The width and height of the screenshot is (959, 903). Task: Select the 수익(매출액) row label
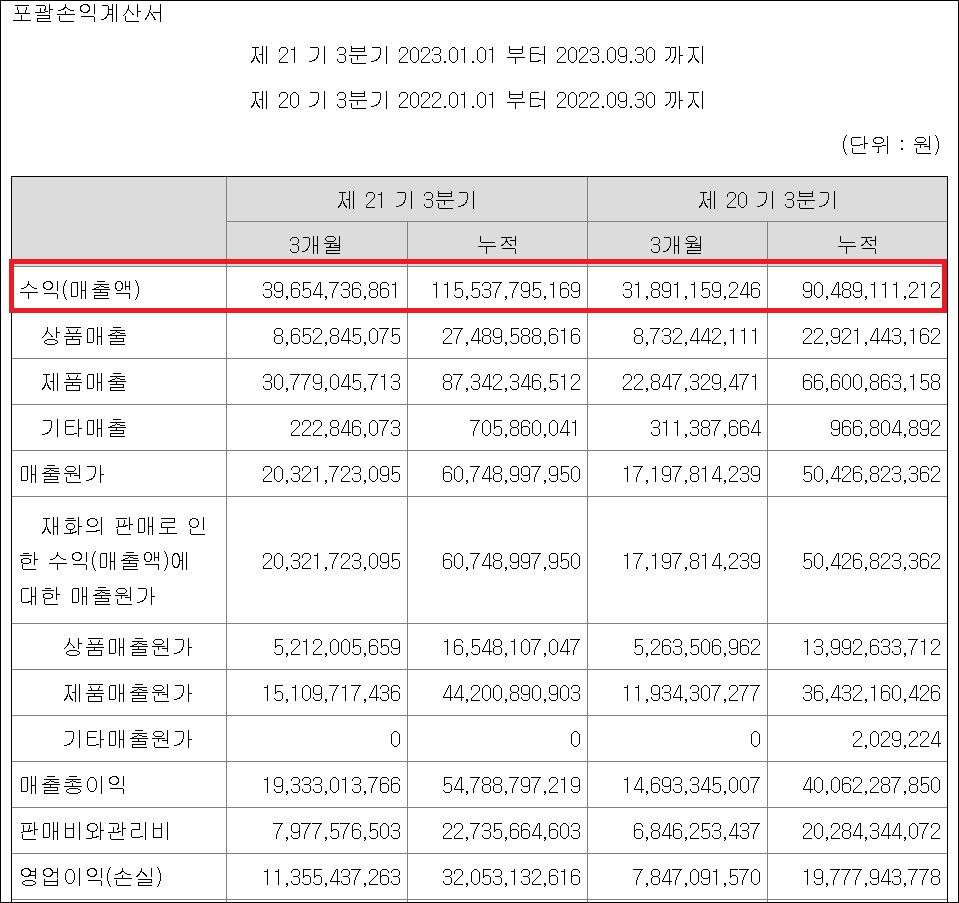pyautogui.click(x=80, y=289)
